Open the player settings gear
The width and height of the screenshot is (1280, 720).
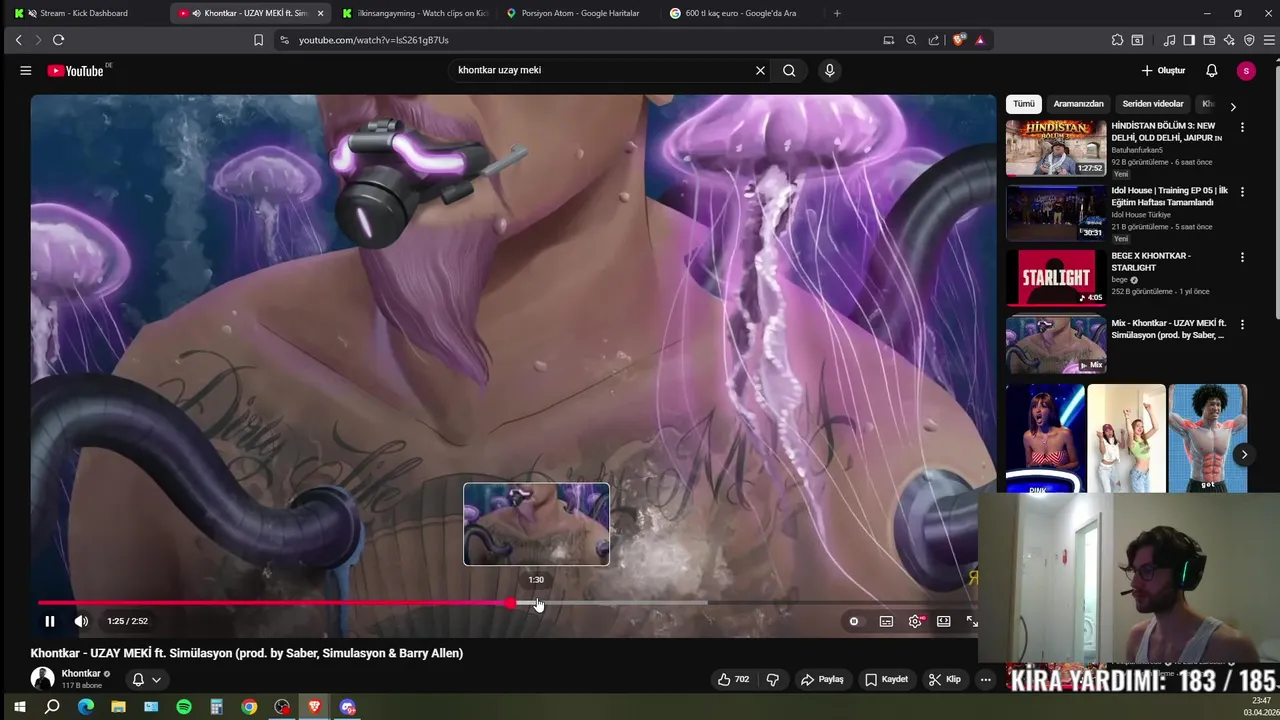[x=915, y=621]
